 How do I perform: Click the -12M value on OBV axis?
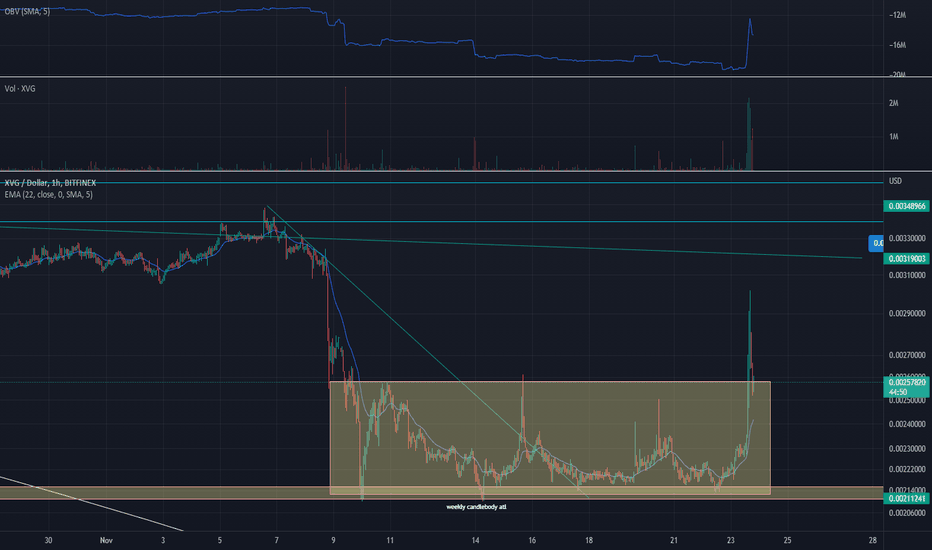click(x=898, y=15)
